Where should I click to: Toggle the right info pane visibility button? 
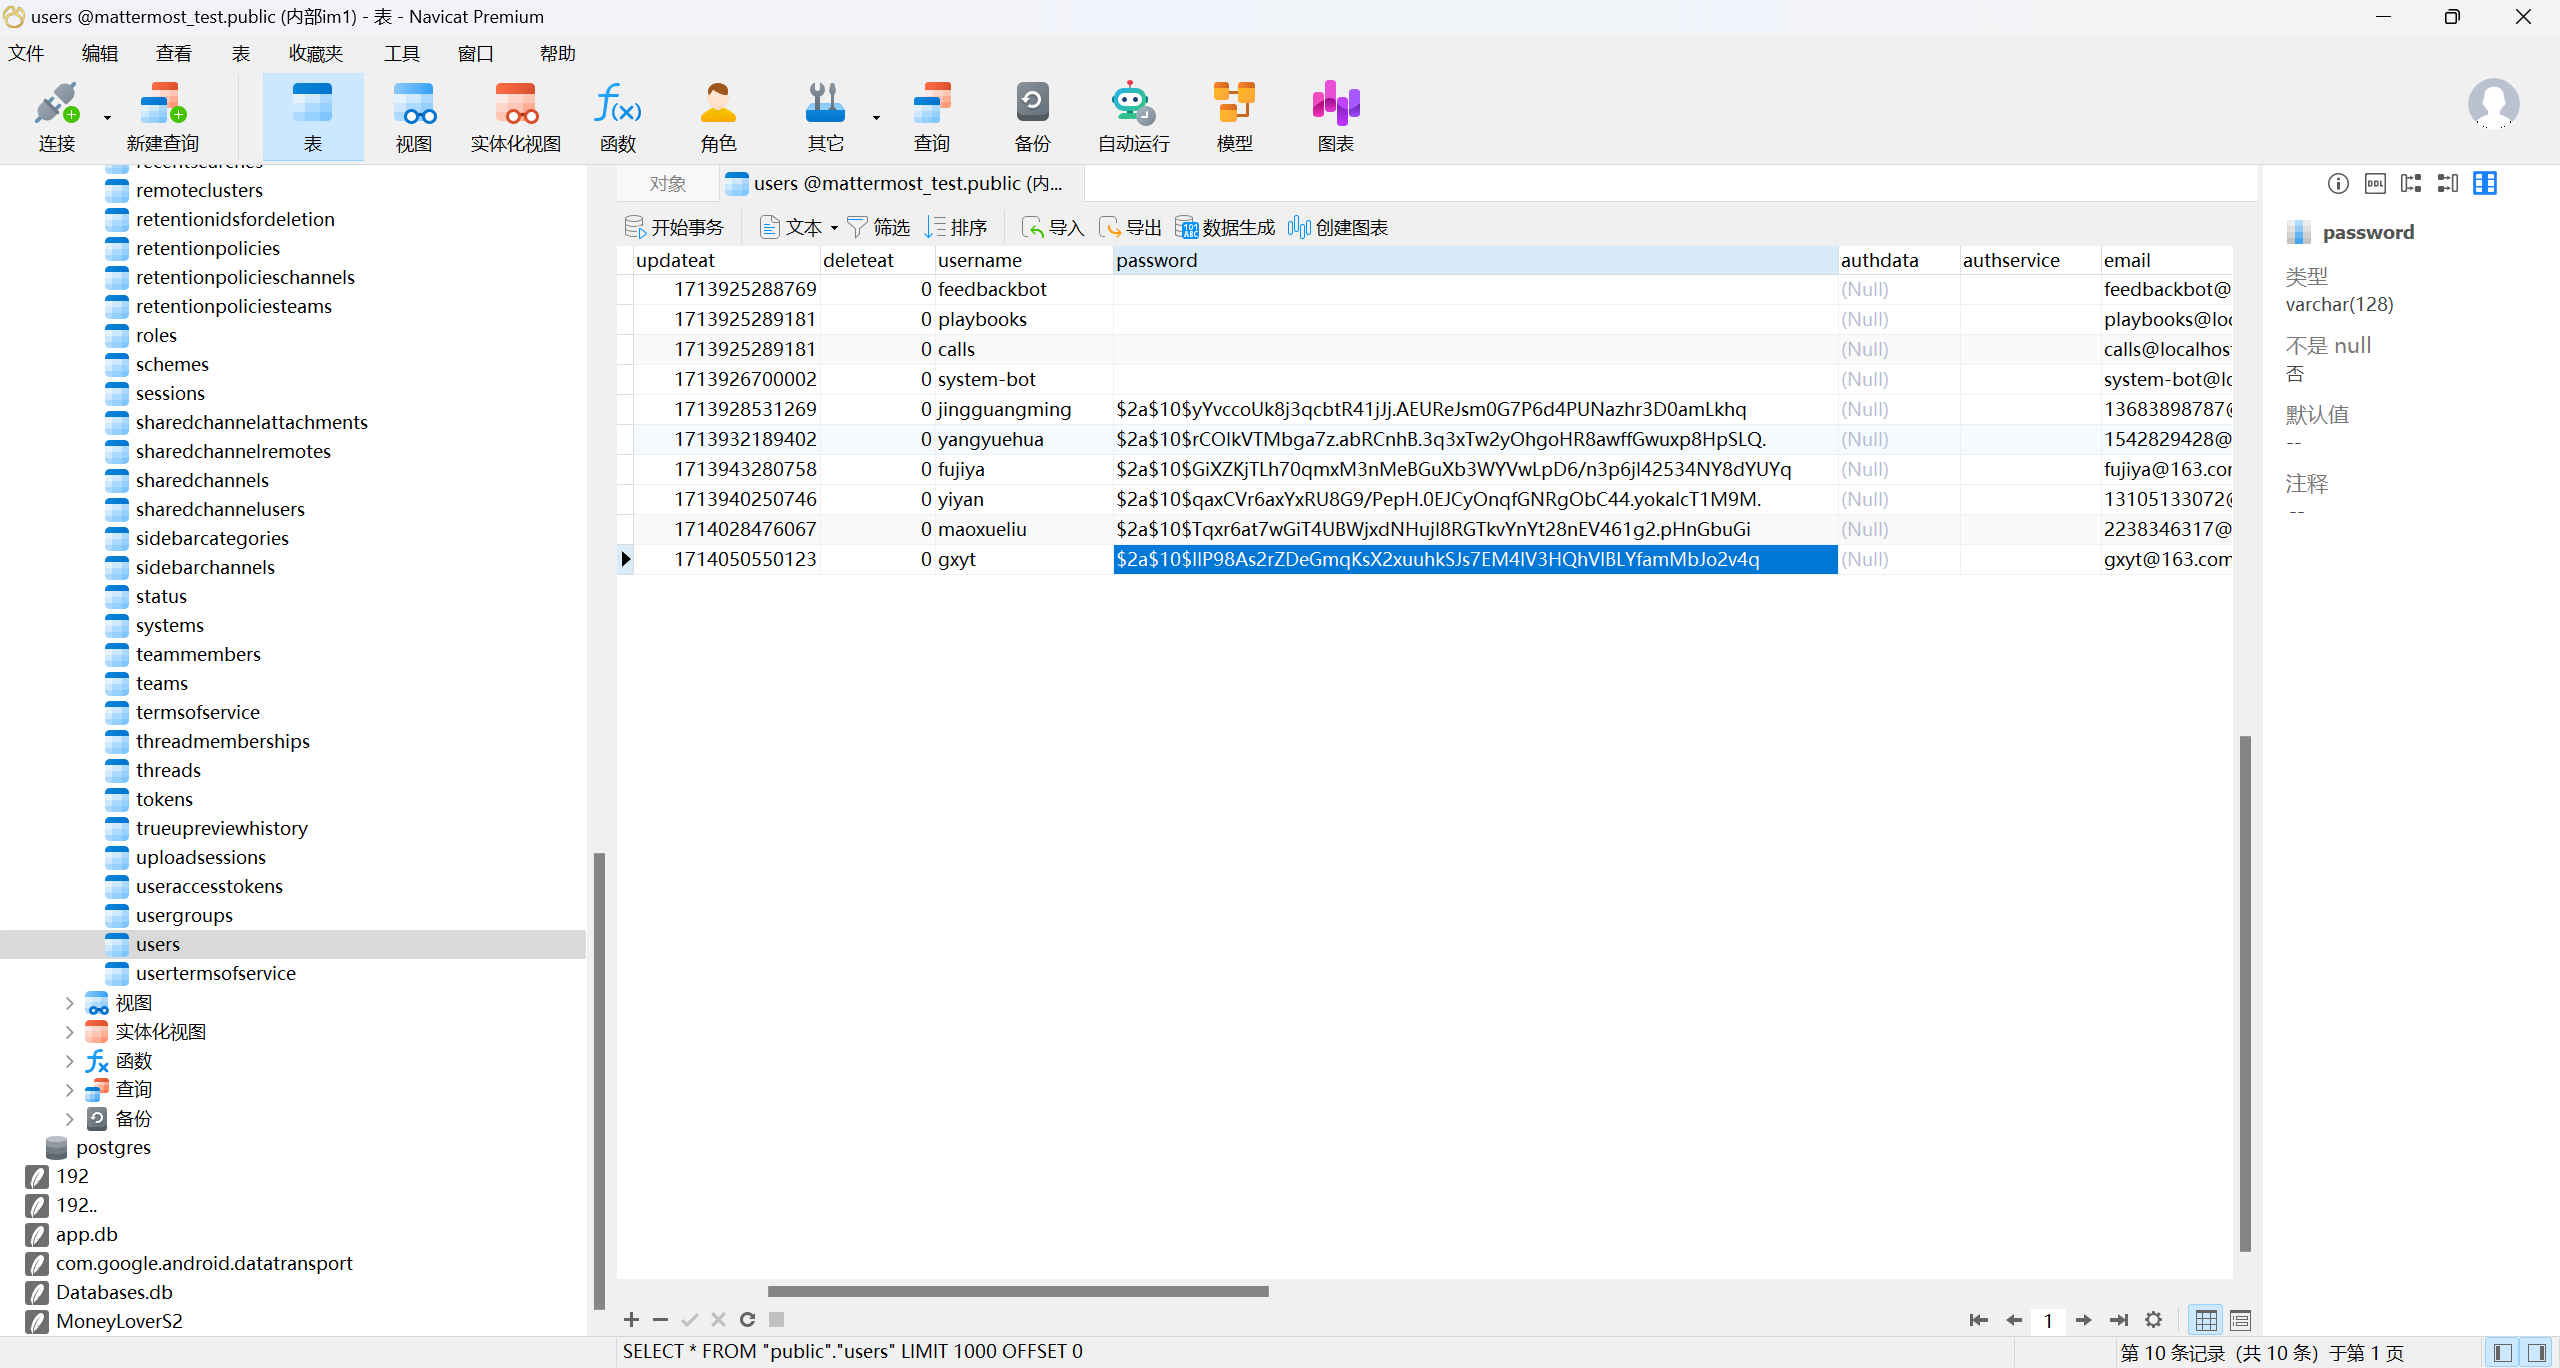2537,1353
